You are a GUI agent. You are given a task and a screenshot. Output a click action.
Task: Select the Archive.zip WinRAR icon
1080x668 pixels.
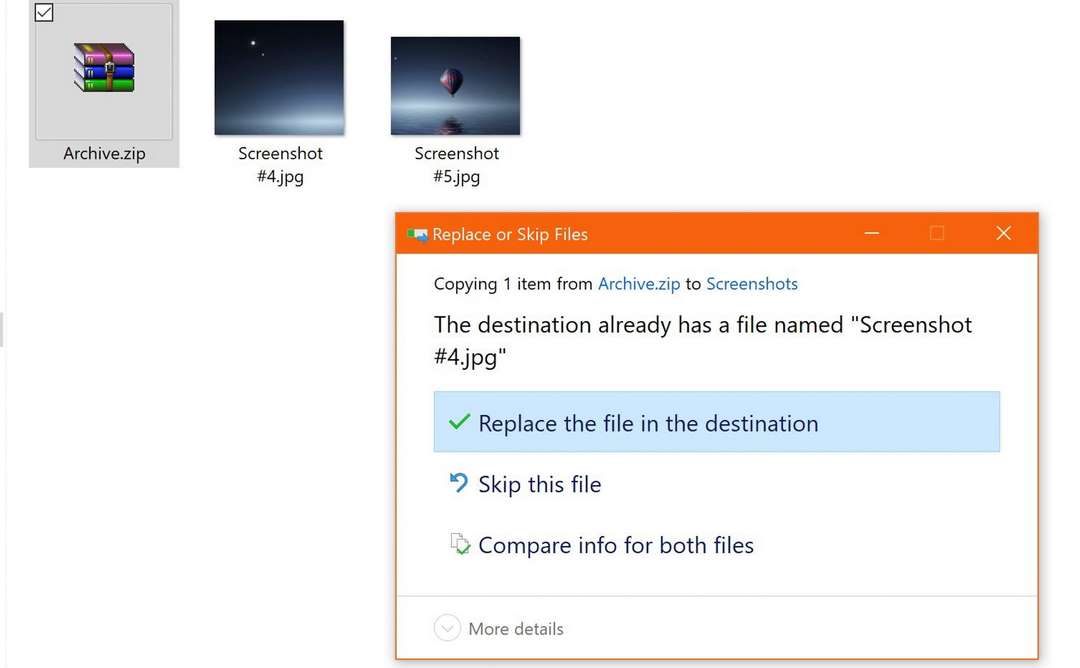tap(104, 67)
